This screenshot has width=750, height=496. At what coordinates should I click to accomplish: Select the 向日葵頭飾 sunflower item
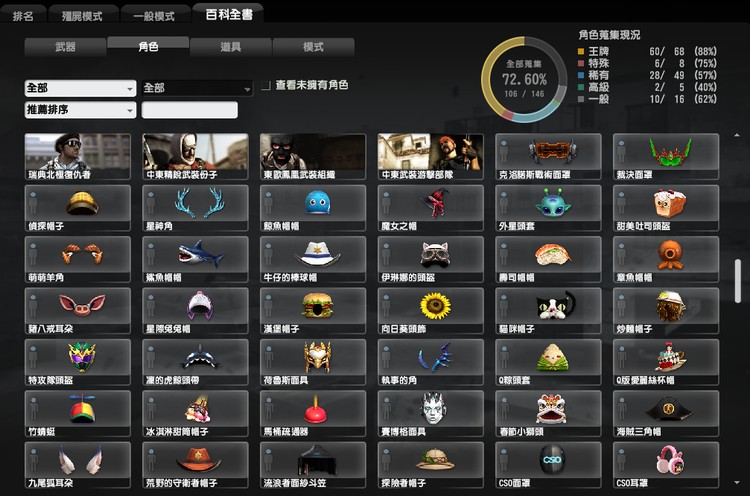click(430, 311)
